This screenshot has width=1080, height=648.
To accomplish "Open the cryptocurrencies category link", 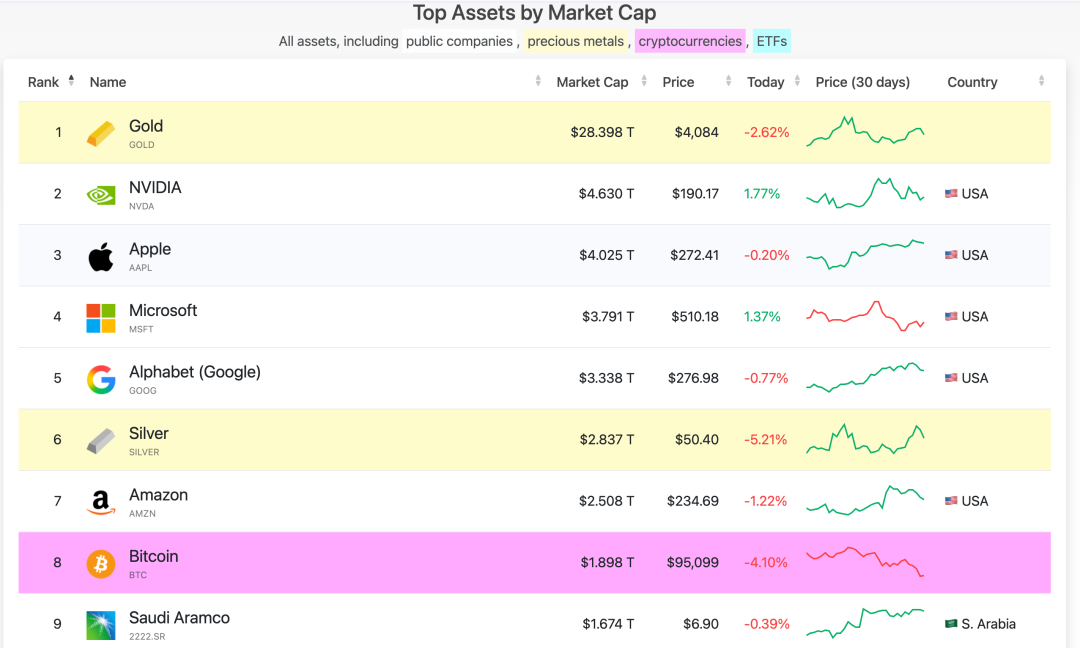I will click(x=689, y=41).
